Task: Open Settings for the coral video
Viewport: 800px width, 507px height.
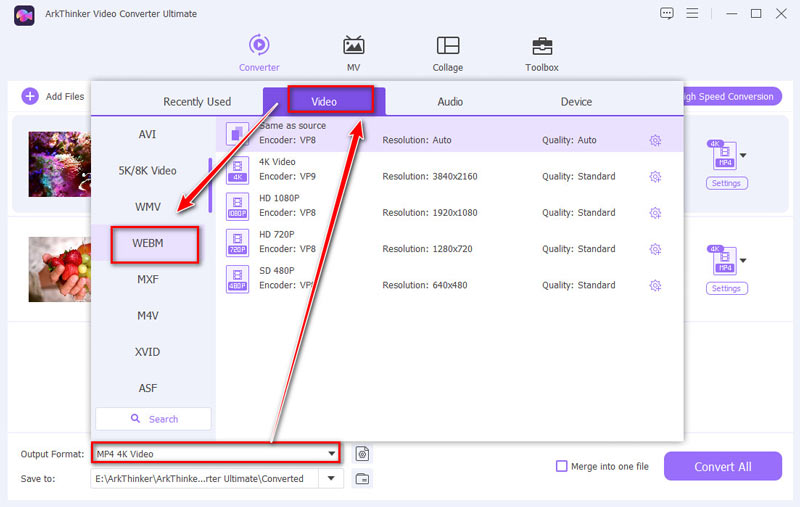Action: tap(727, 183)
